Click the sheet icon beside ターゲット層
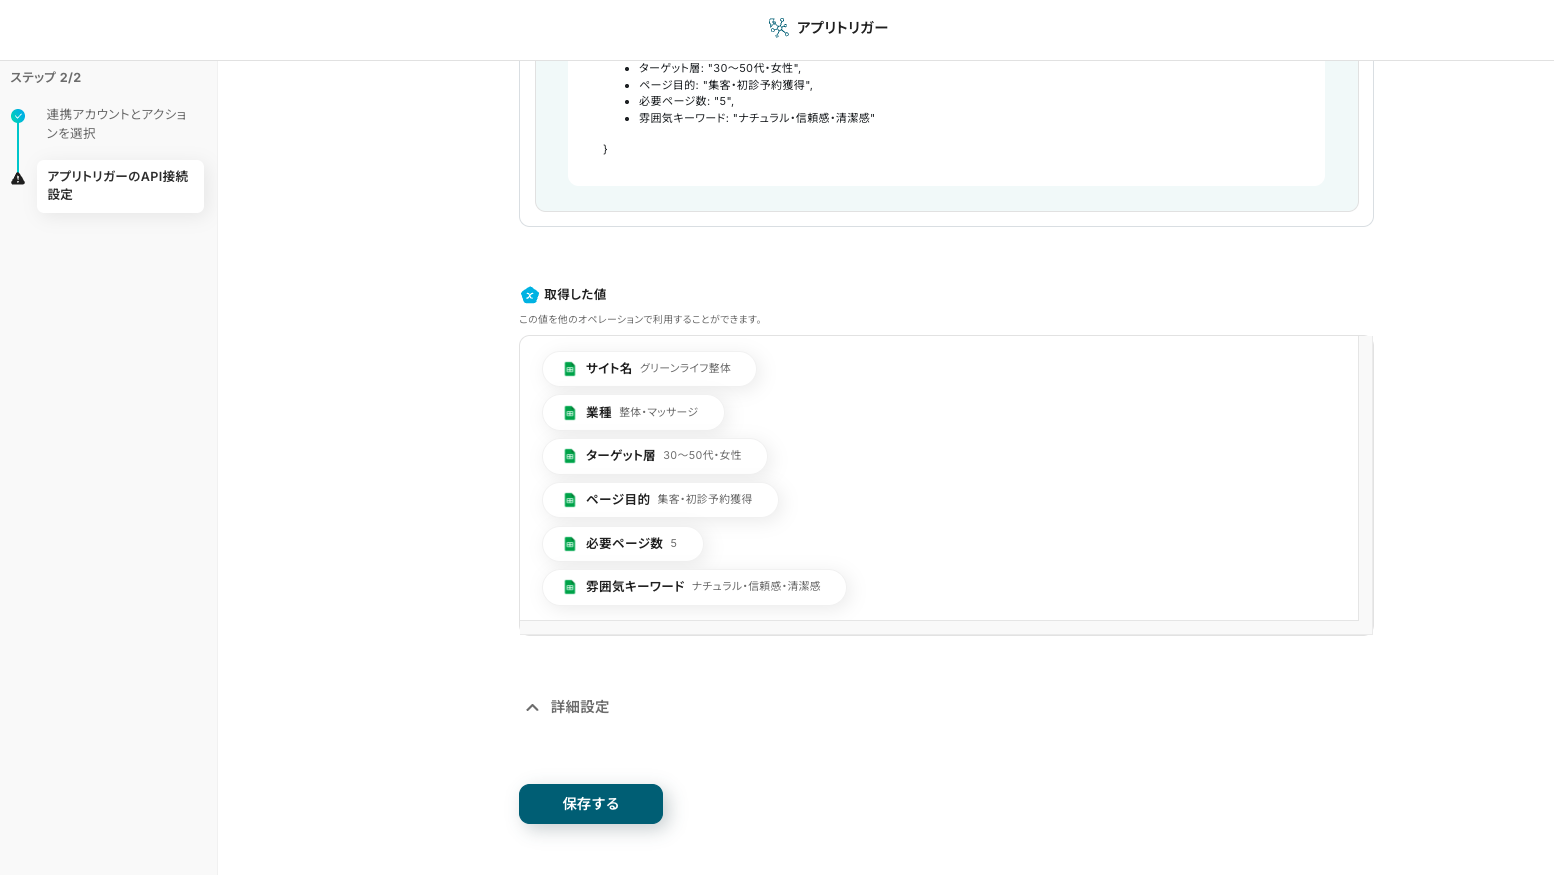Viewport: 1554px width, 875px height. pos(570,456)
